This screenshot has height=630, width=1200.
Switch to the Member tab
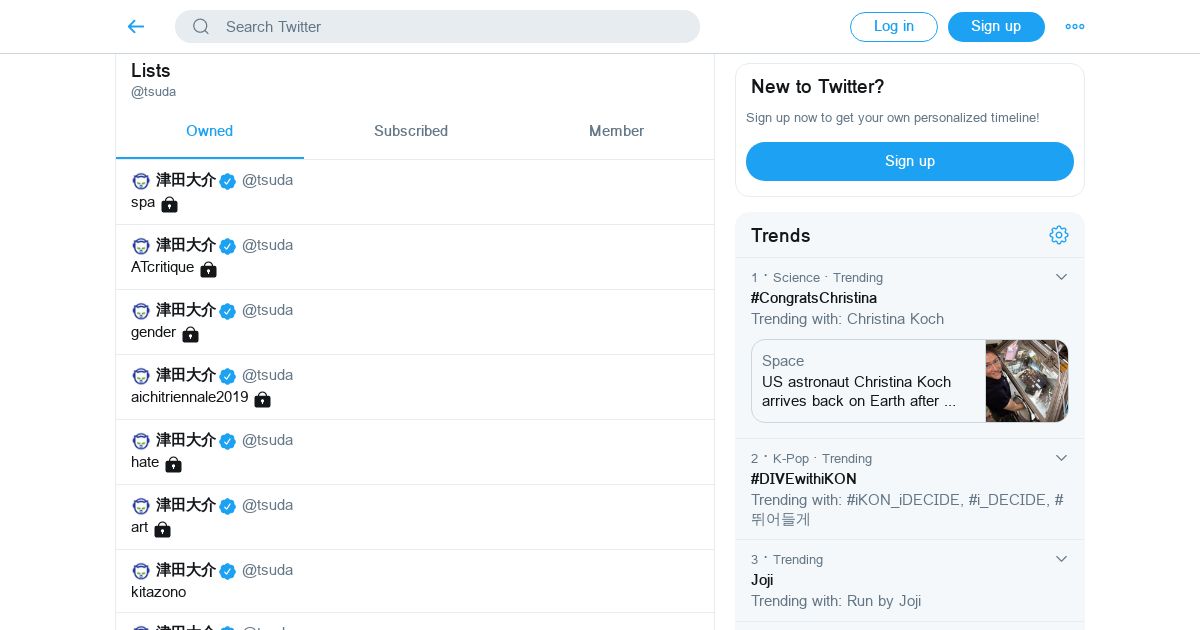tap(616, 131)
